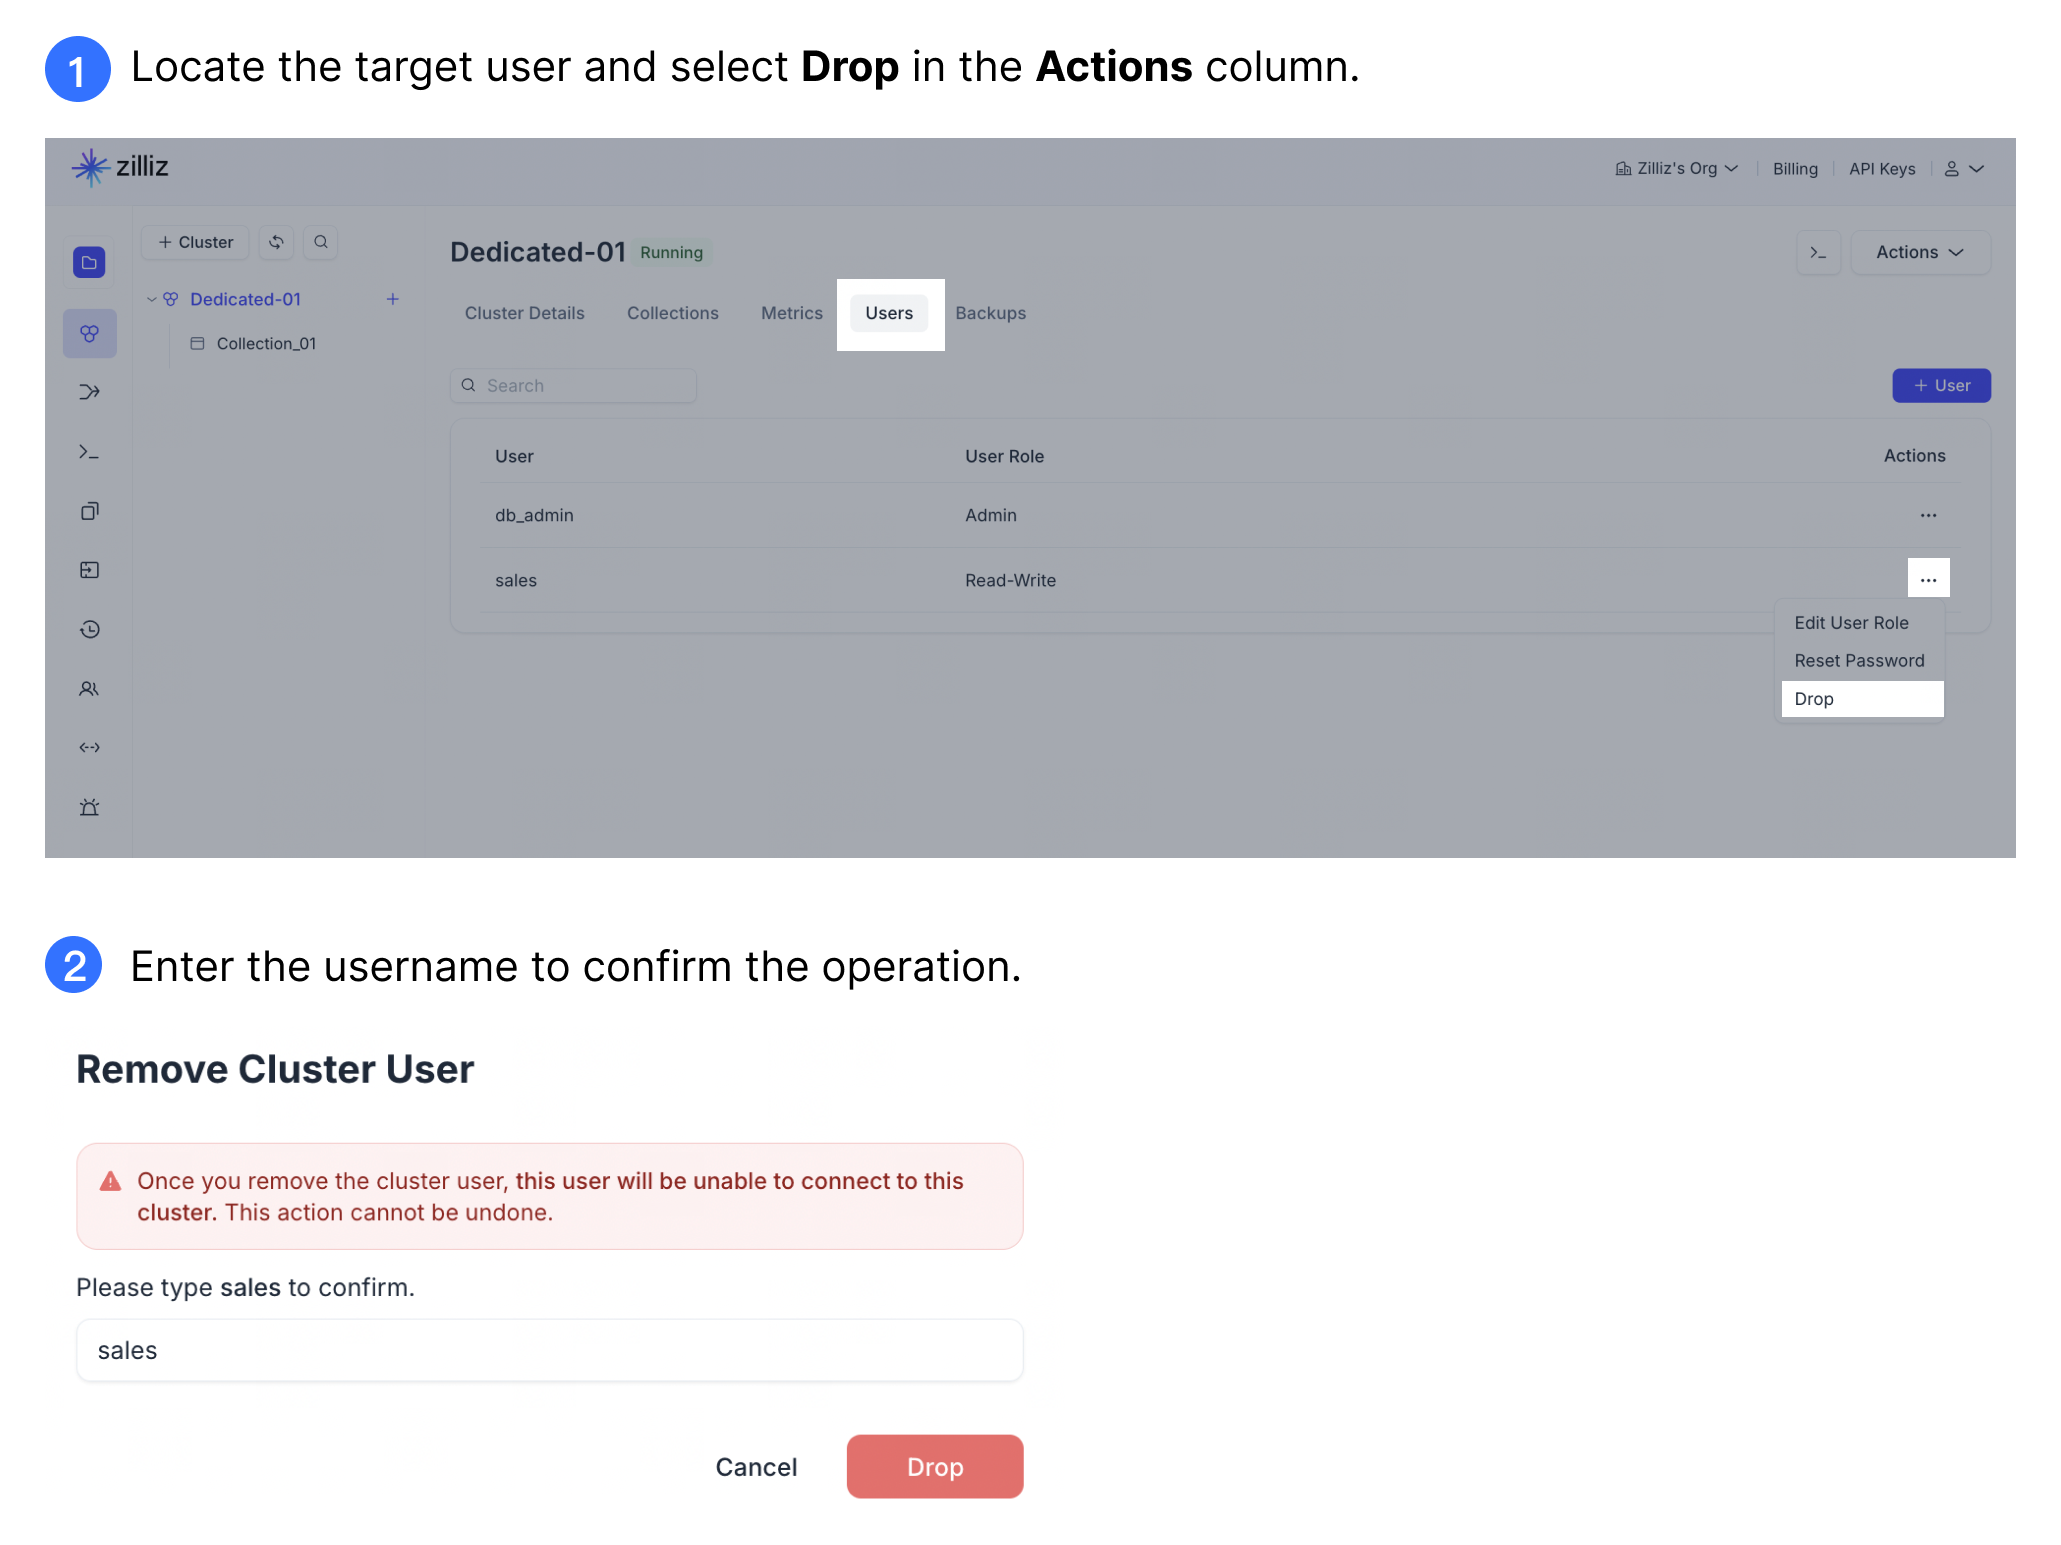Open the Zilliz's Org switcher
2061x1545 pixels.
[1676, 168]
